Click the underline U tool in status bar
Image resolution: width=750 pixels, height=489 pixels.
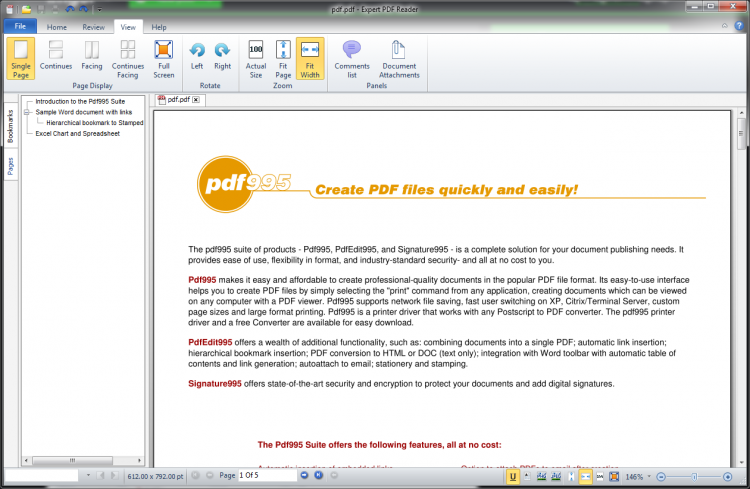tap(513, 477)
